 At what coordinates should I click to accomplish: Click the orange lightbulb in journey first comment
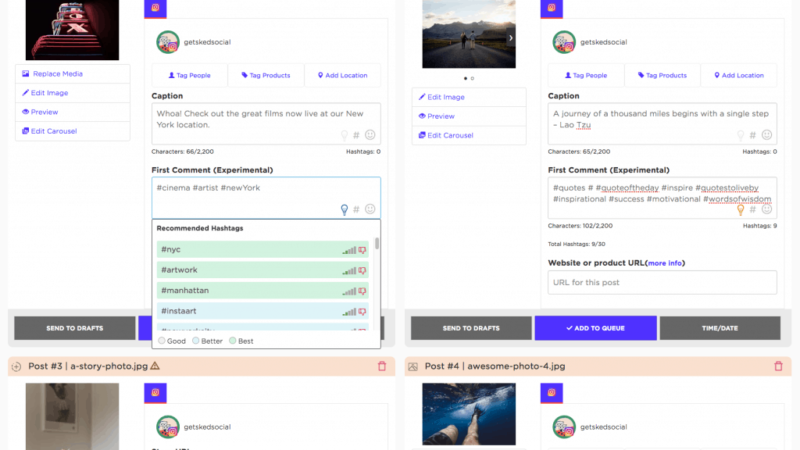[741, 210]
